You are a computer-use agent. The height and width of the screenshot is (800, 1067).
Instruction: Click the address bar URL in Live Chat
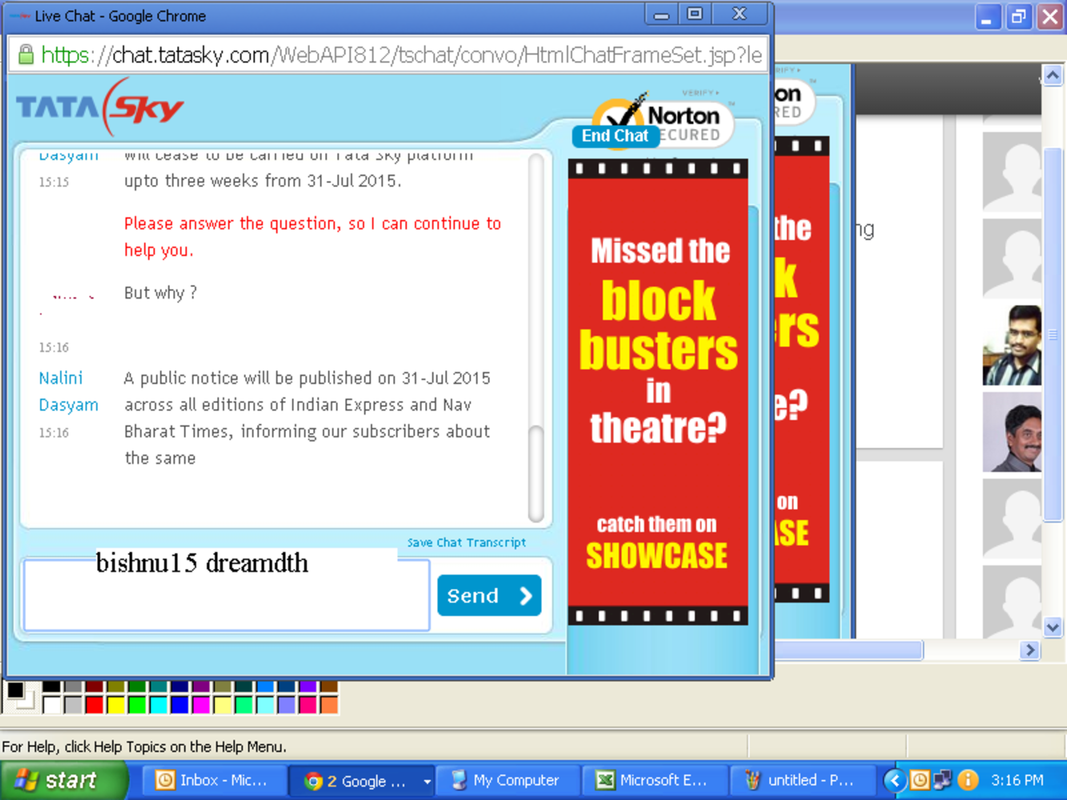click(x=401, y=54)
